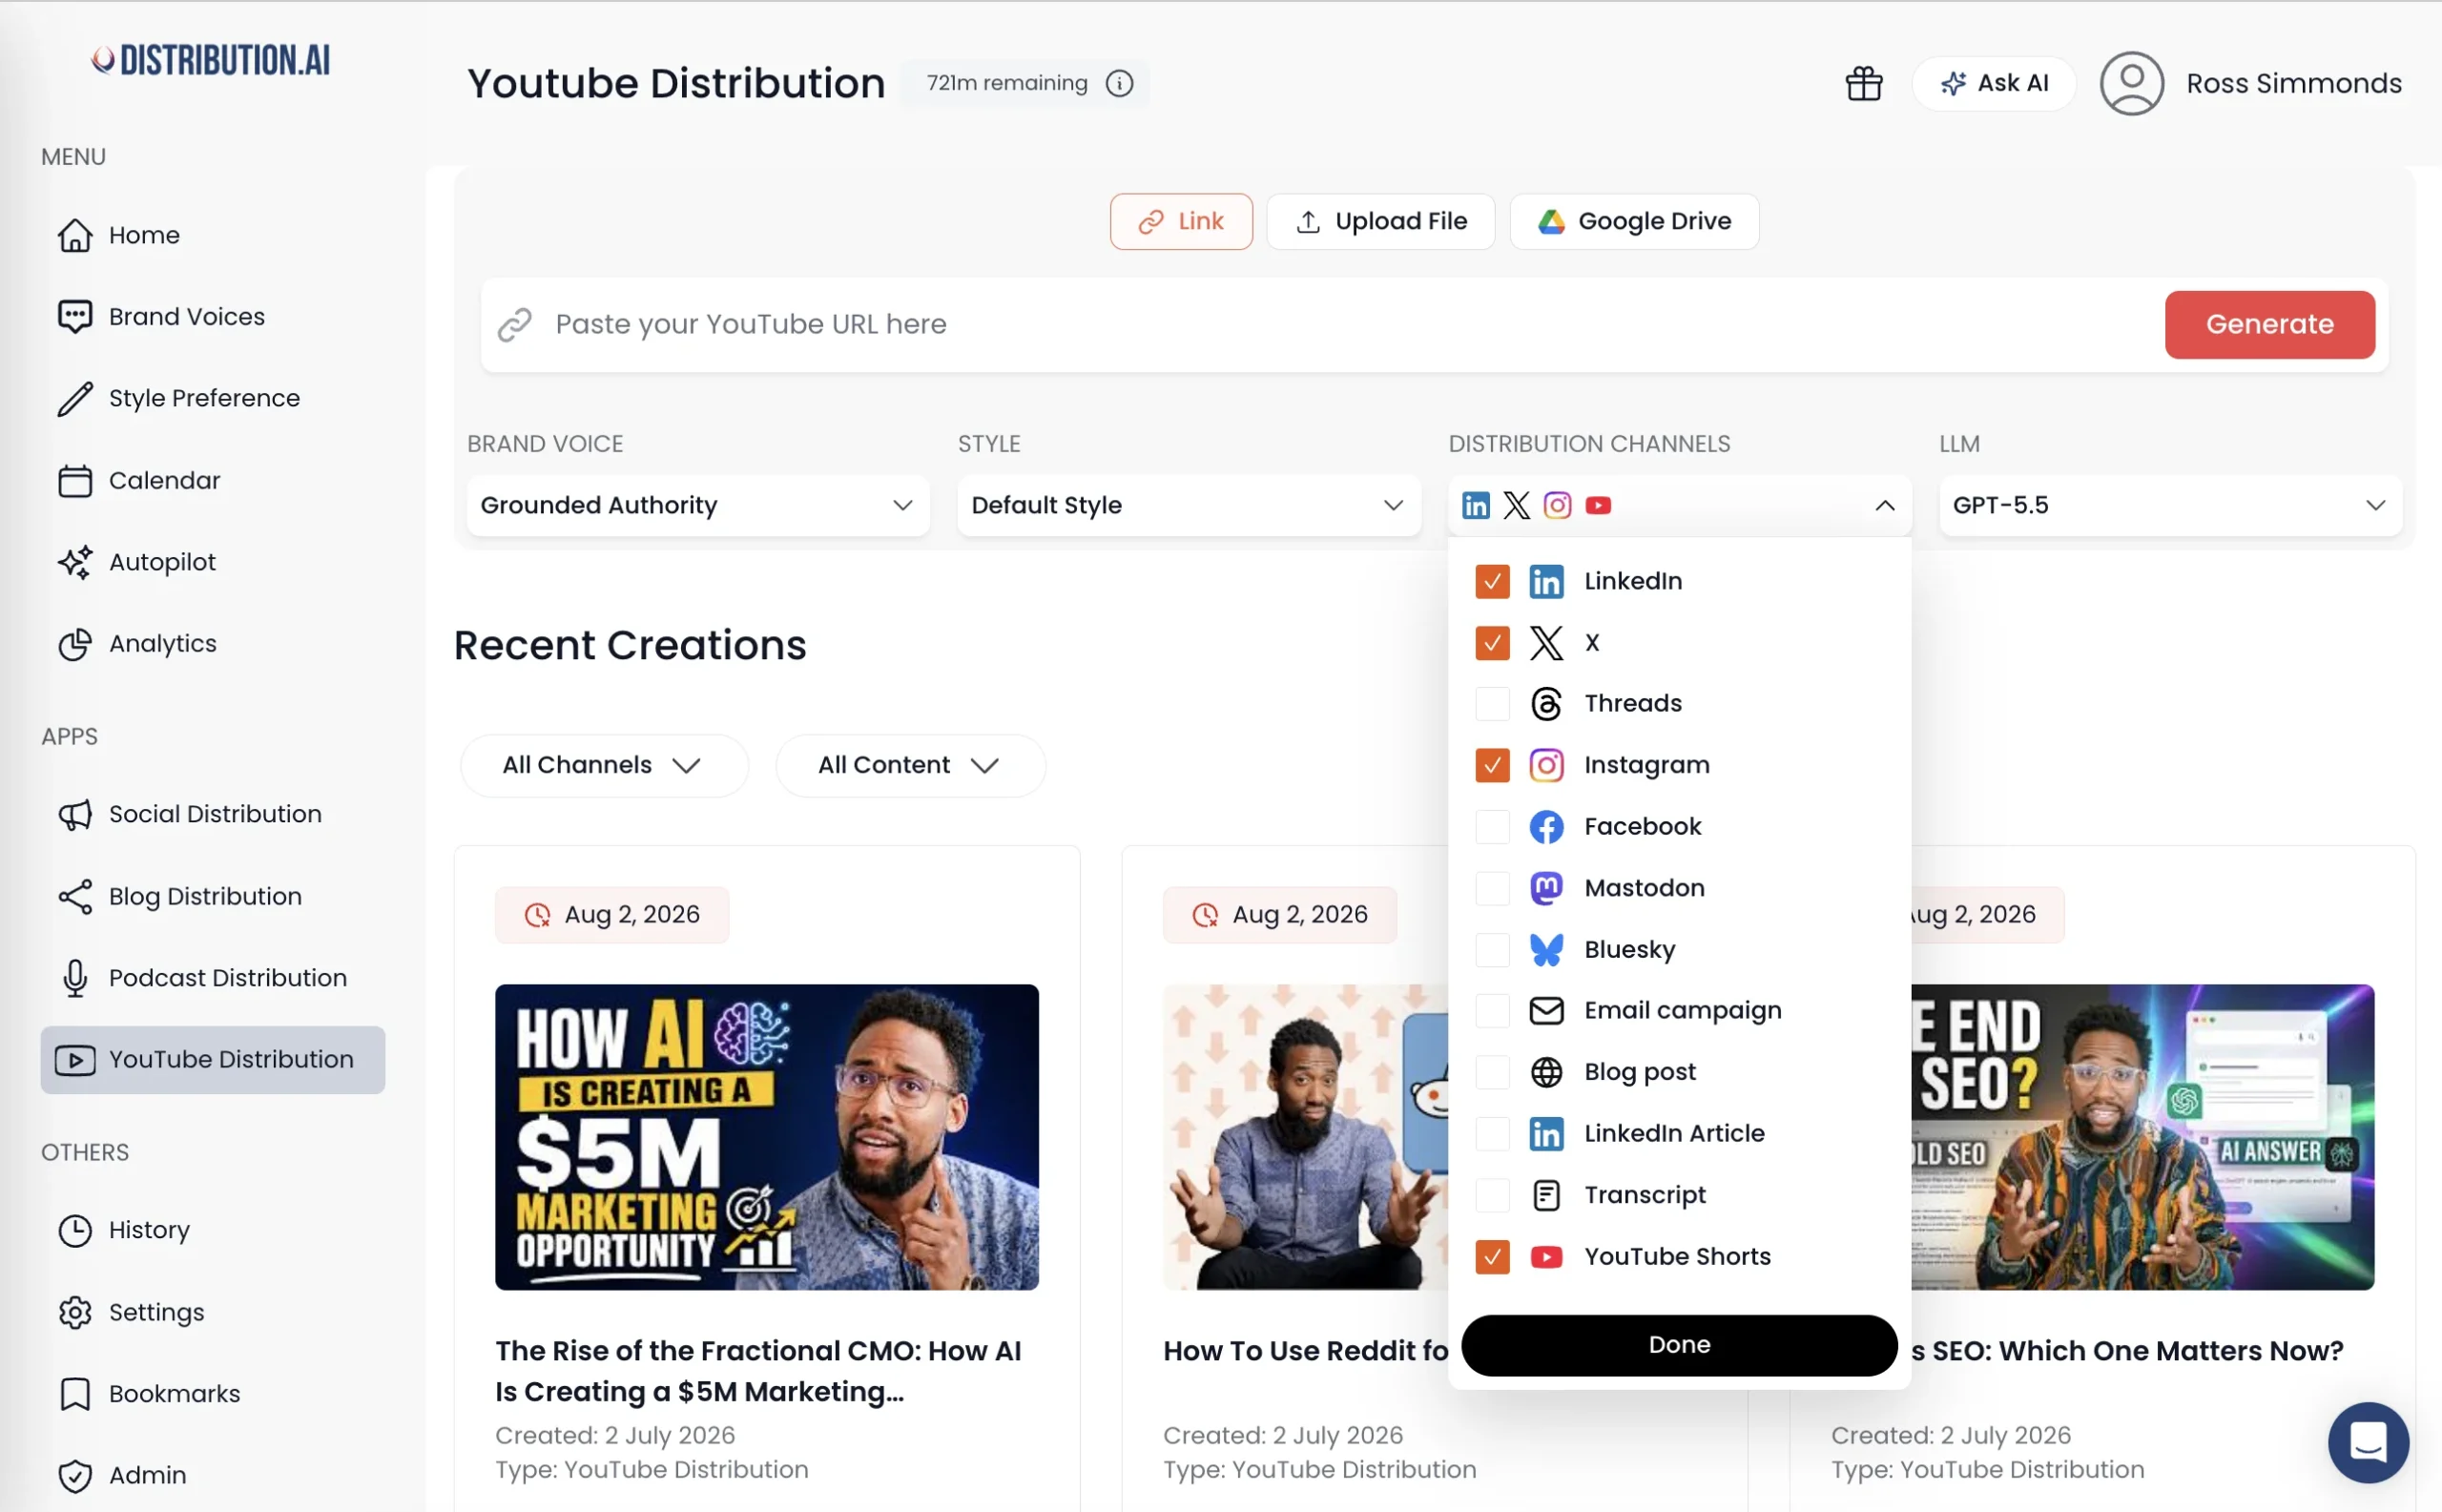2442x1512 pixels.
Task: Open the Grounded Authority brand voice dropdown
Action: point(697,505)
